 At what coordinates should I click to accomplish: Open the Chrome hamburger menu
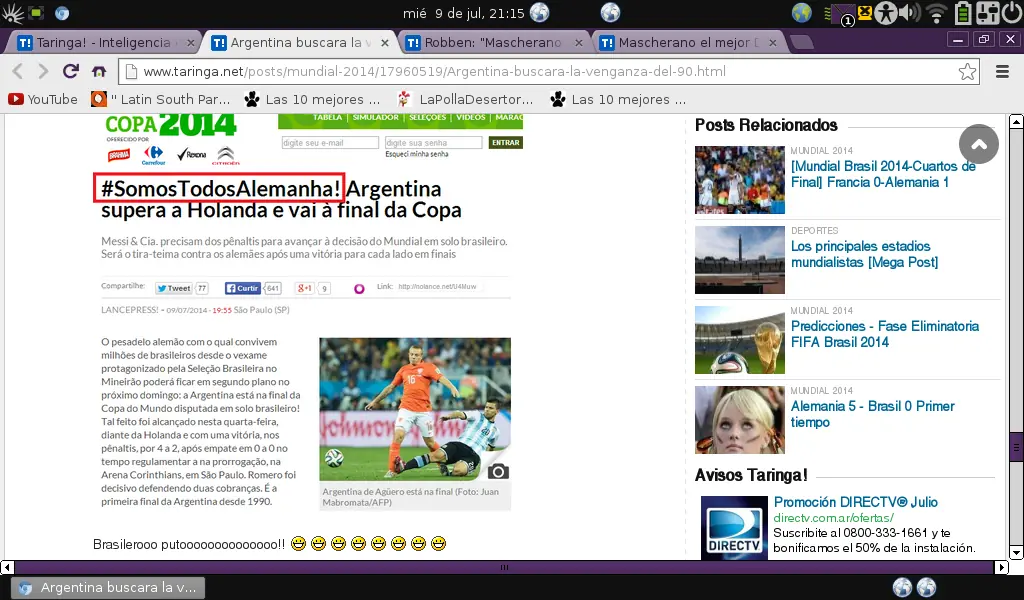click(x=1002, y=71)
